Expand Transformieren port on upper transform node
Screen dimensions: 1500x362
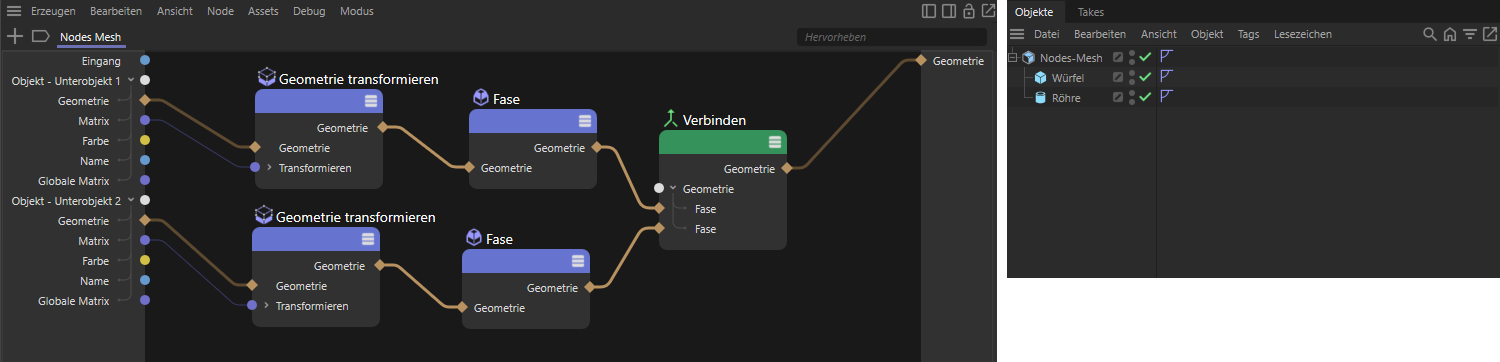coord(269,168)
